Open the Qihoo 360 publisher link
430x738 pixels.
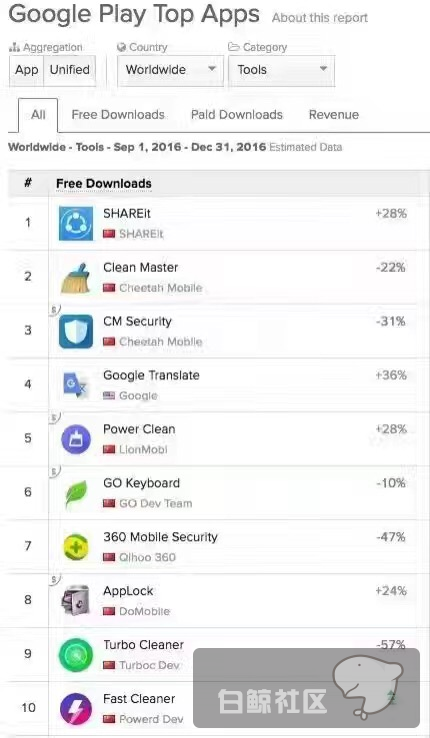pyautogui.click(x=147, y=557)
